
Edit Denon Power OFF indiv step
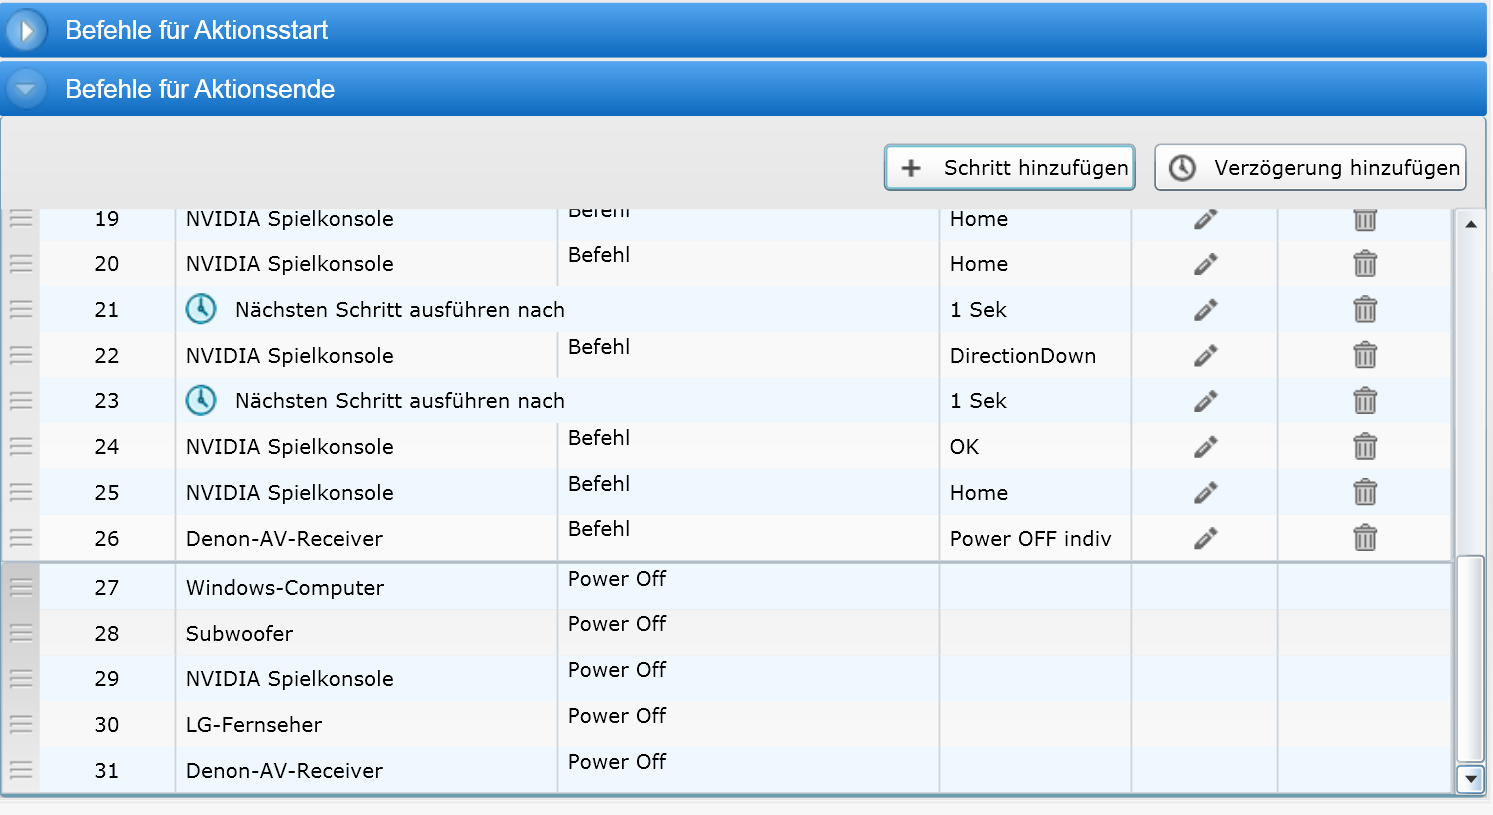1205,538
